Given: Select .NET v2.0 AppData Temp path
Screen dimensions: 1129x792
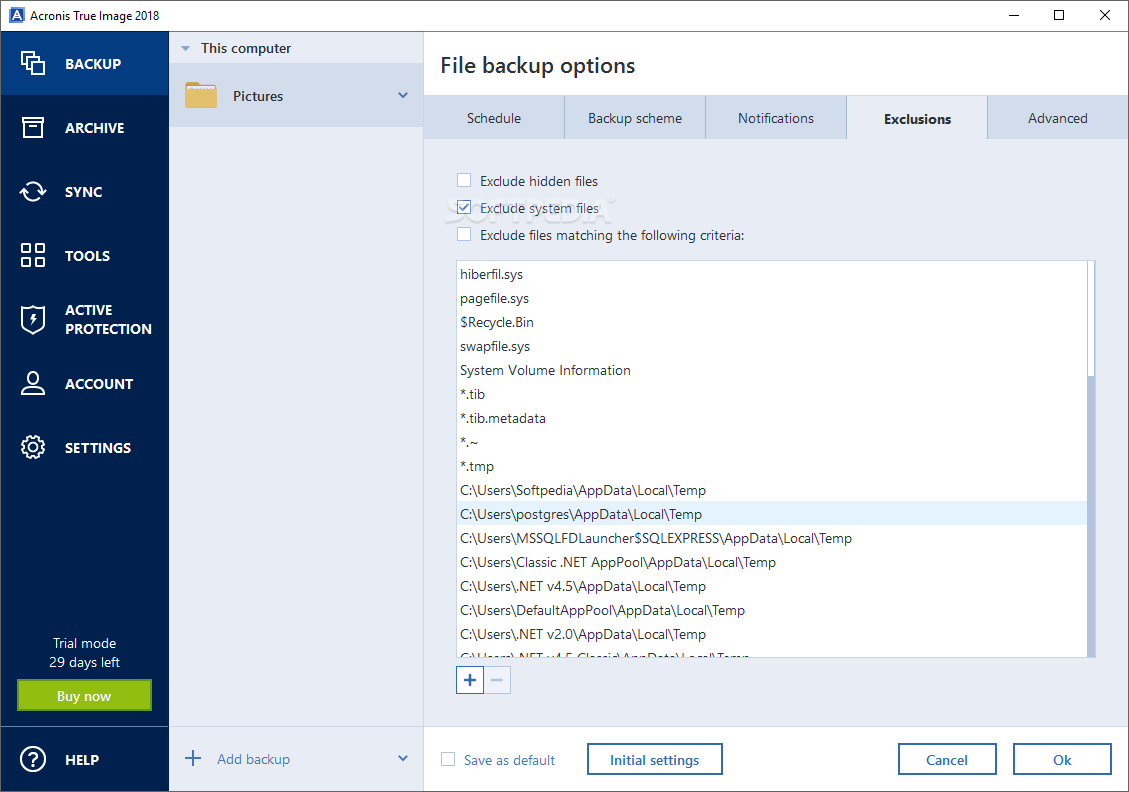Looking at the screenshot, I should pyautogui.click(x=771, y=634).
